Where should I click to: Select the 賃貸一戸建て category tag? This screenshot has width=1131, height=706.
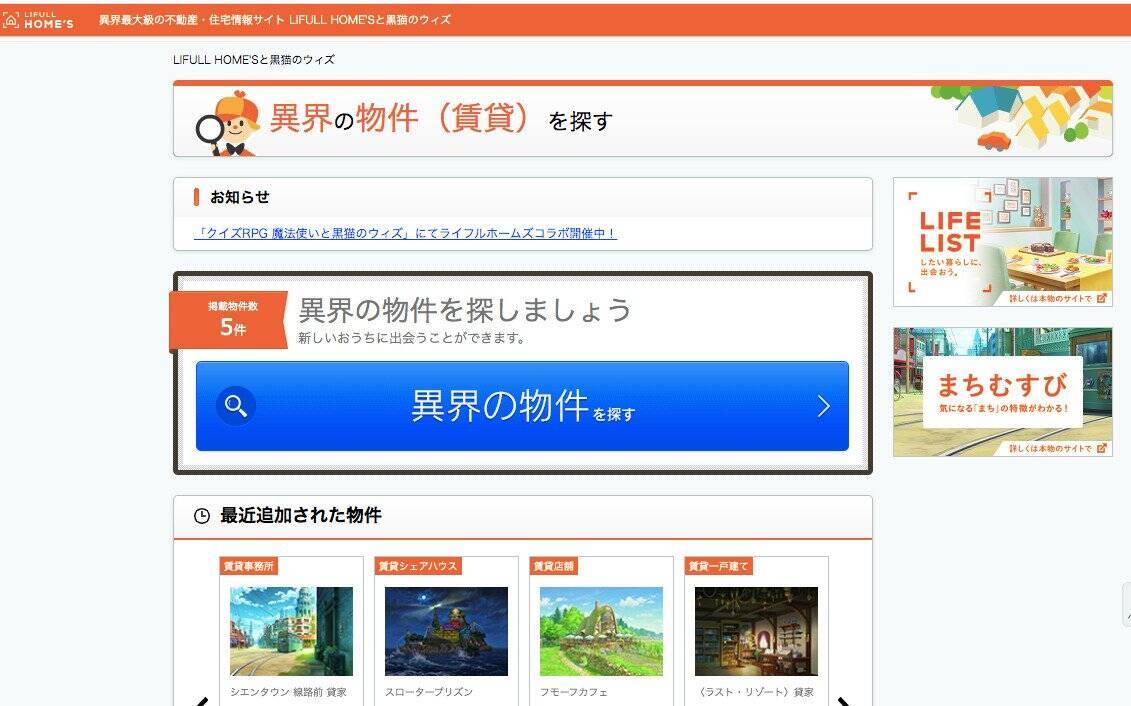tap(718, 566)
